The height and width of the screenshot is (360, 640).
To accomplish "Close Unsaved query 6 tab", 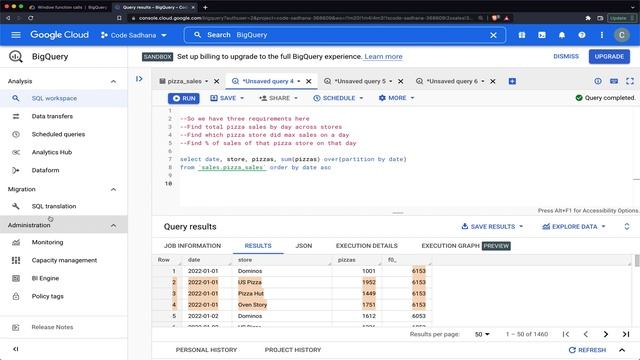I will tap(493, 81).
